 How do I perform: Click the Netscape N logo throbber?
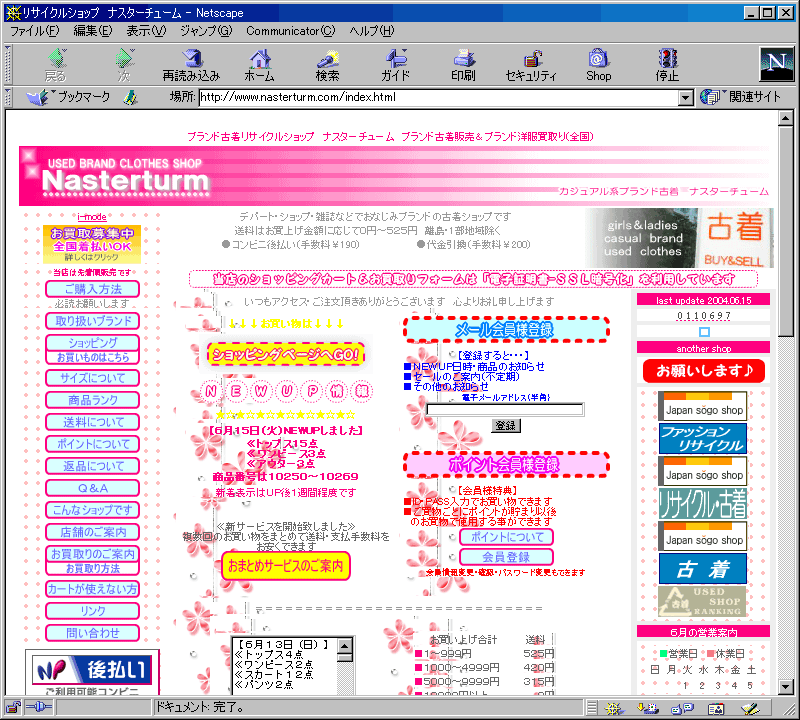pos(777,64)
